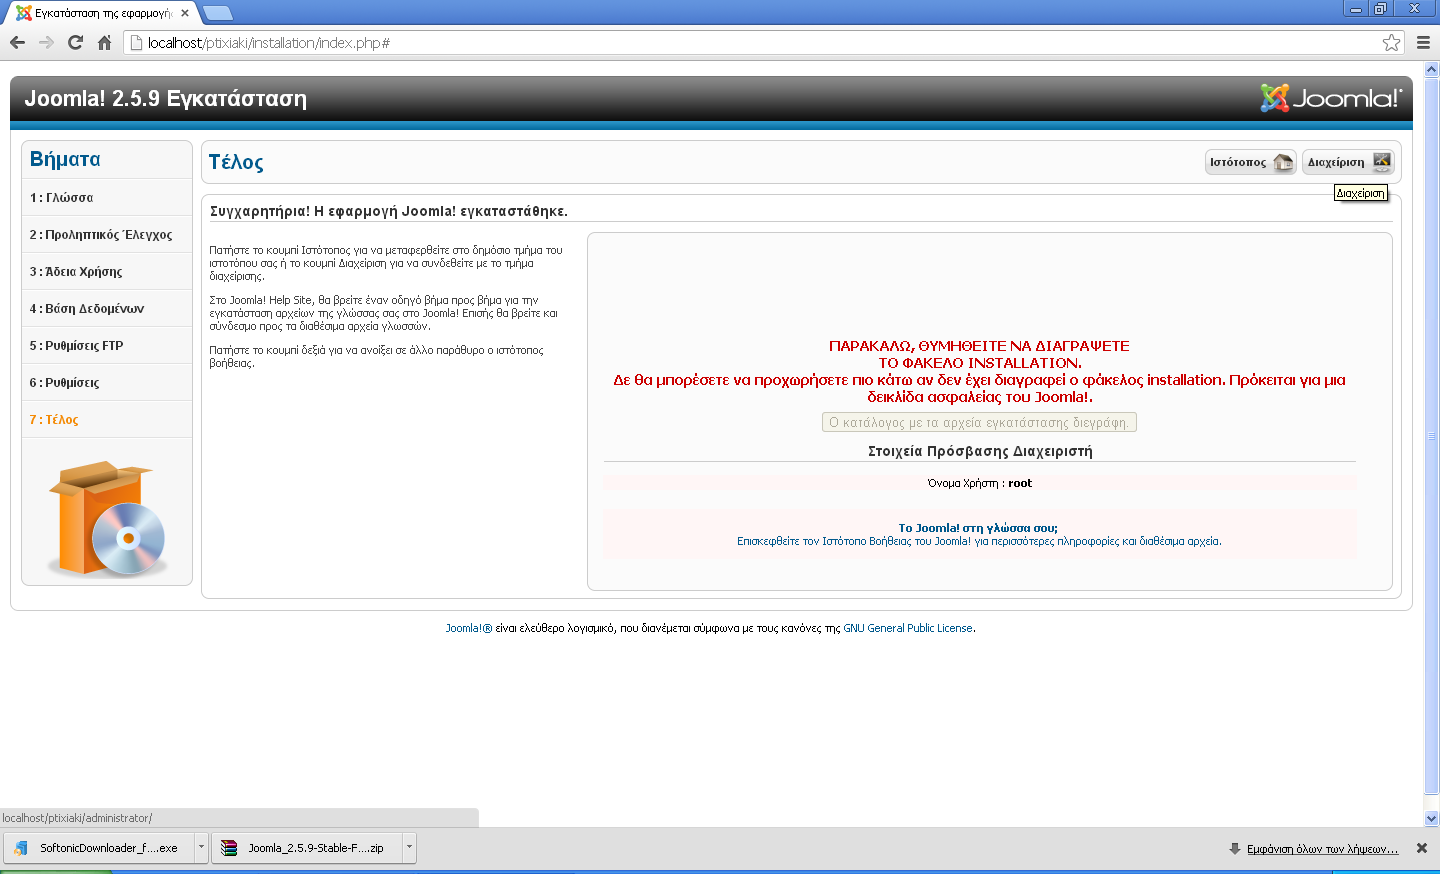Bookmark this page with the star icon
Screen dimensions: 1440x874
pyautogui.click(x=1391, y=42)
